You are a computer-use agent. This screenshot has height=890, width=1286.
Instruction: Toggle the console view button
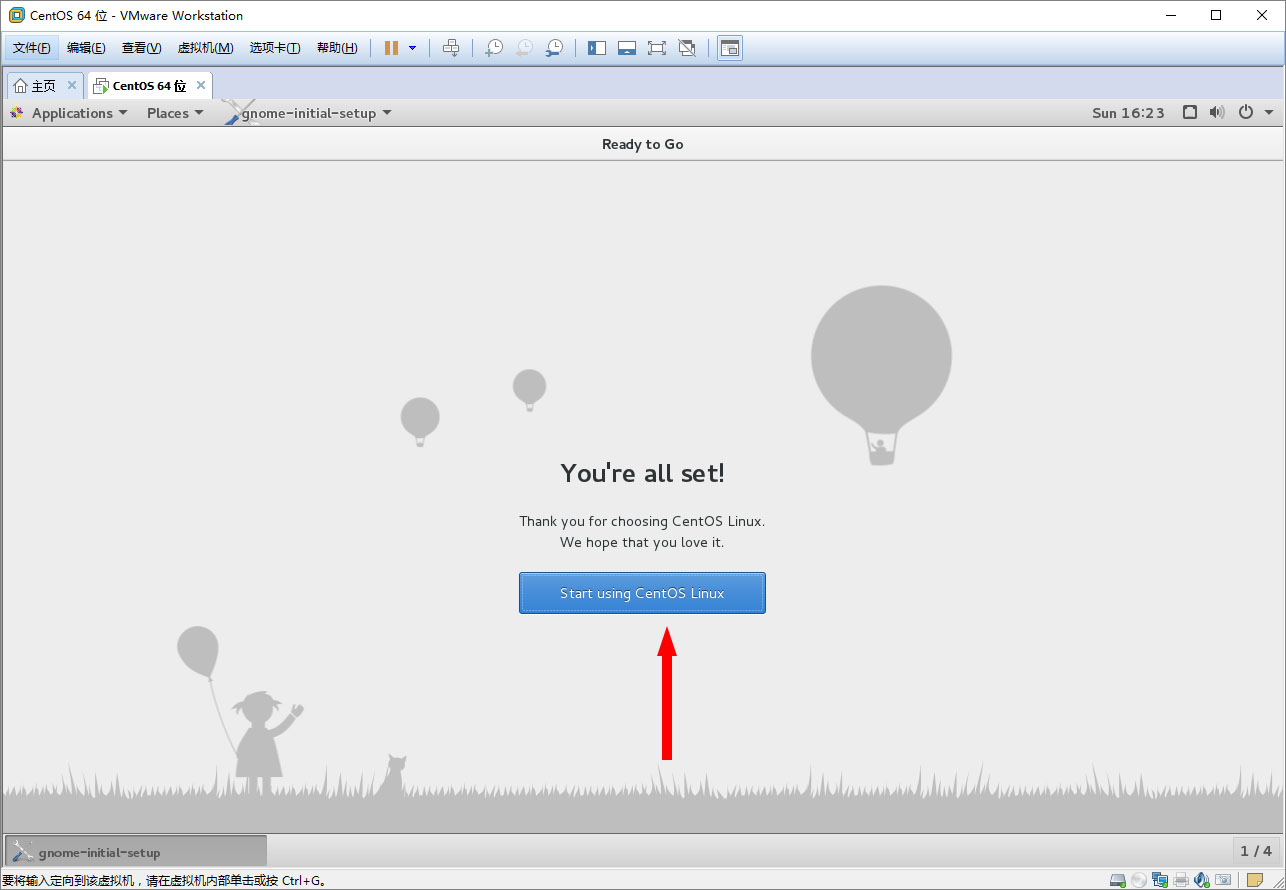[730, 48]
